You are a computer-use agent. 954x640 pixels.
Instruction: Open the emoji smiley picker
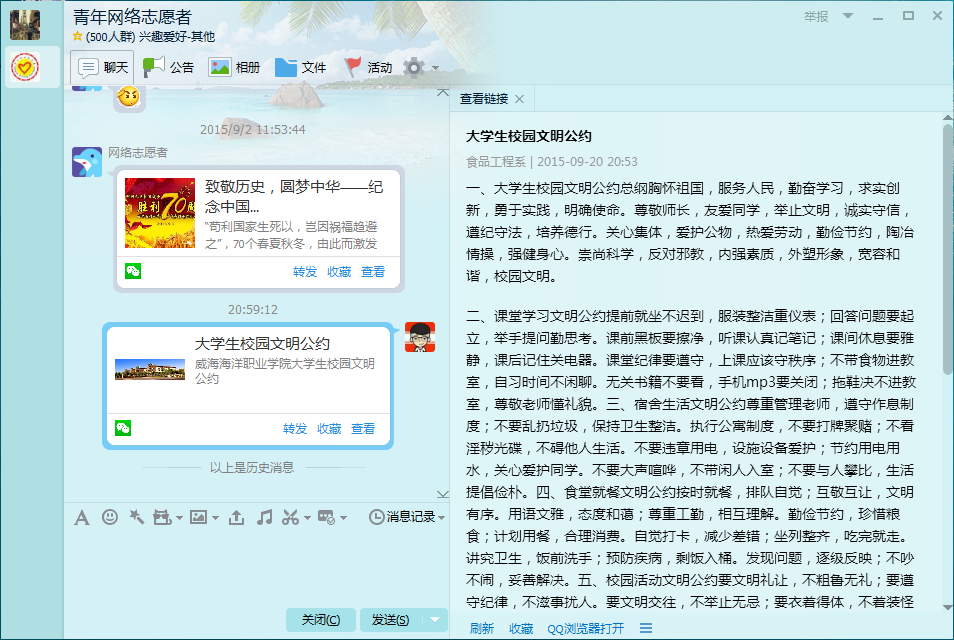click(x=110, y=517)
